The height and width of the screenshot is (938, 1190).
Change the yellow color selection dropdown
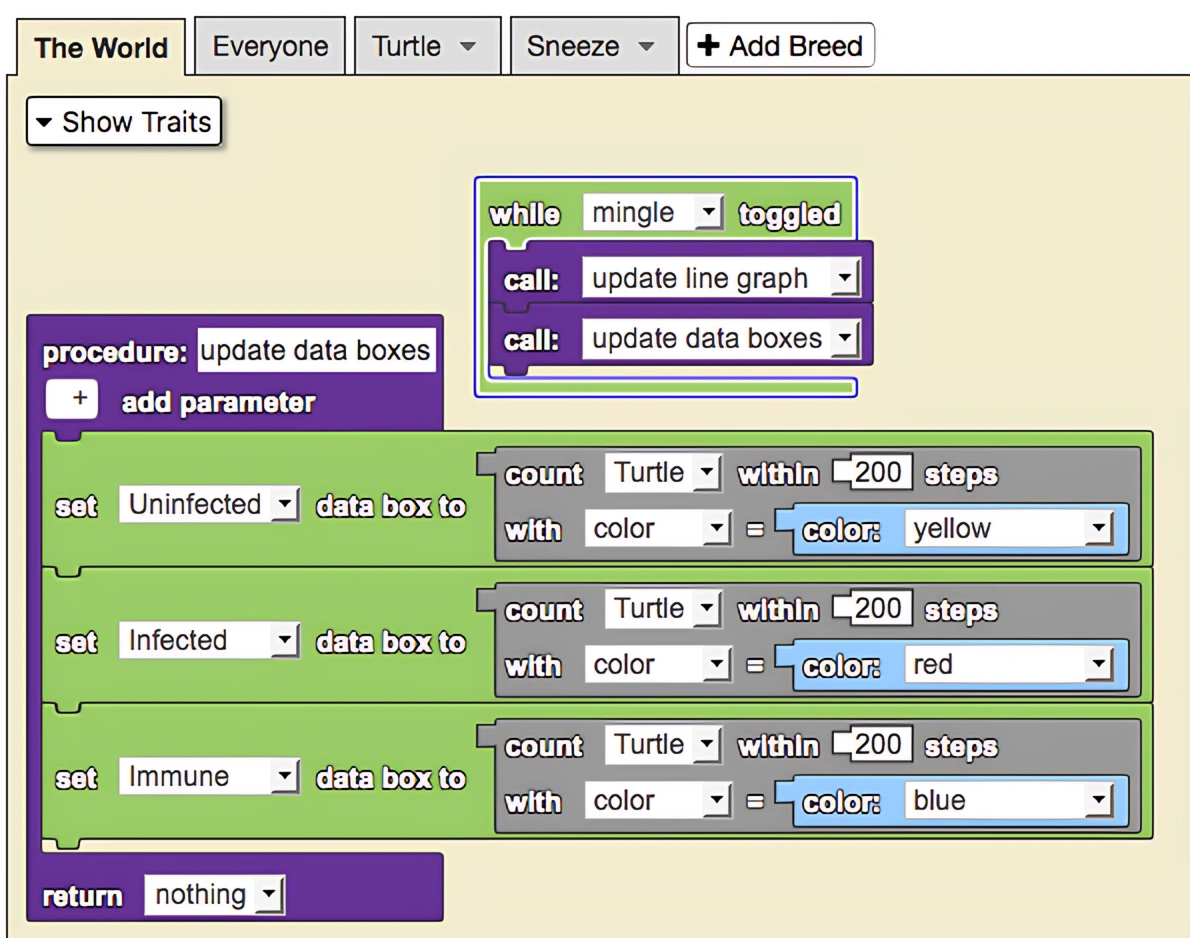point(1099,528)
